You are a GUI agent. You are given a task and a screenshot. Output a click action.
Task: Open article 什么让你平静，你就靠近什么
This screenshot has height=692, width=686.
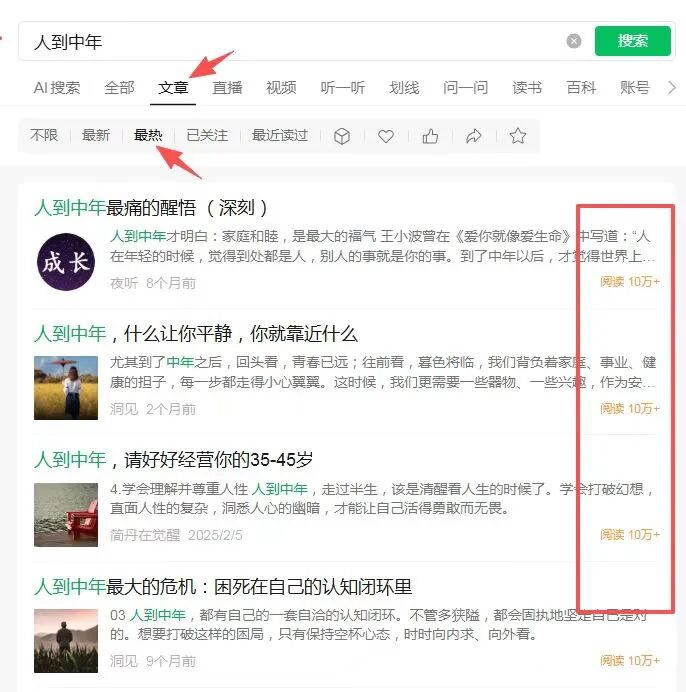(x=196, y=334)
